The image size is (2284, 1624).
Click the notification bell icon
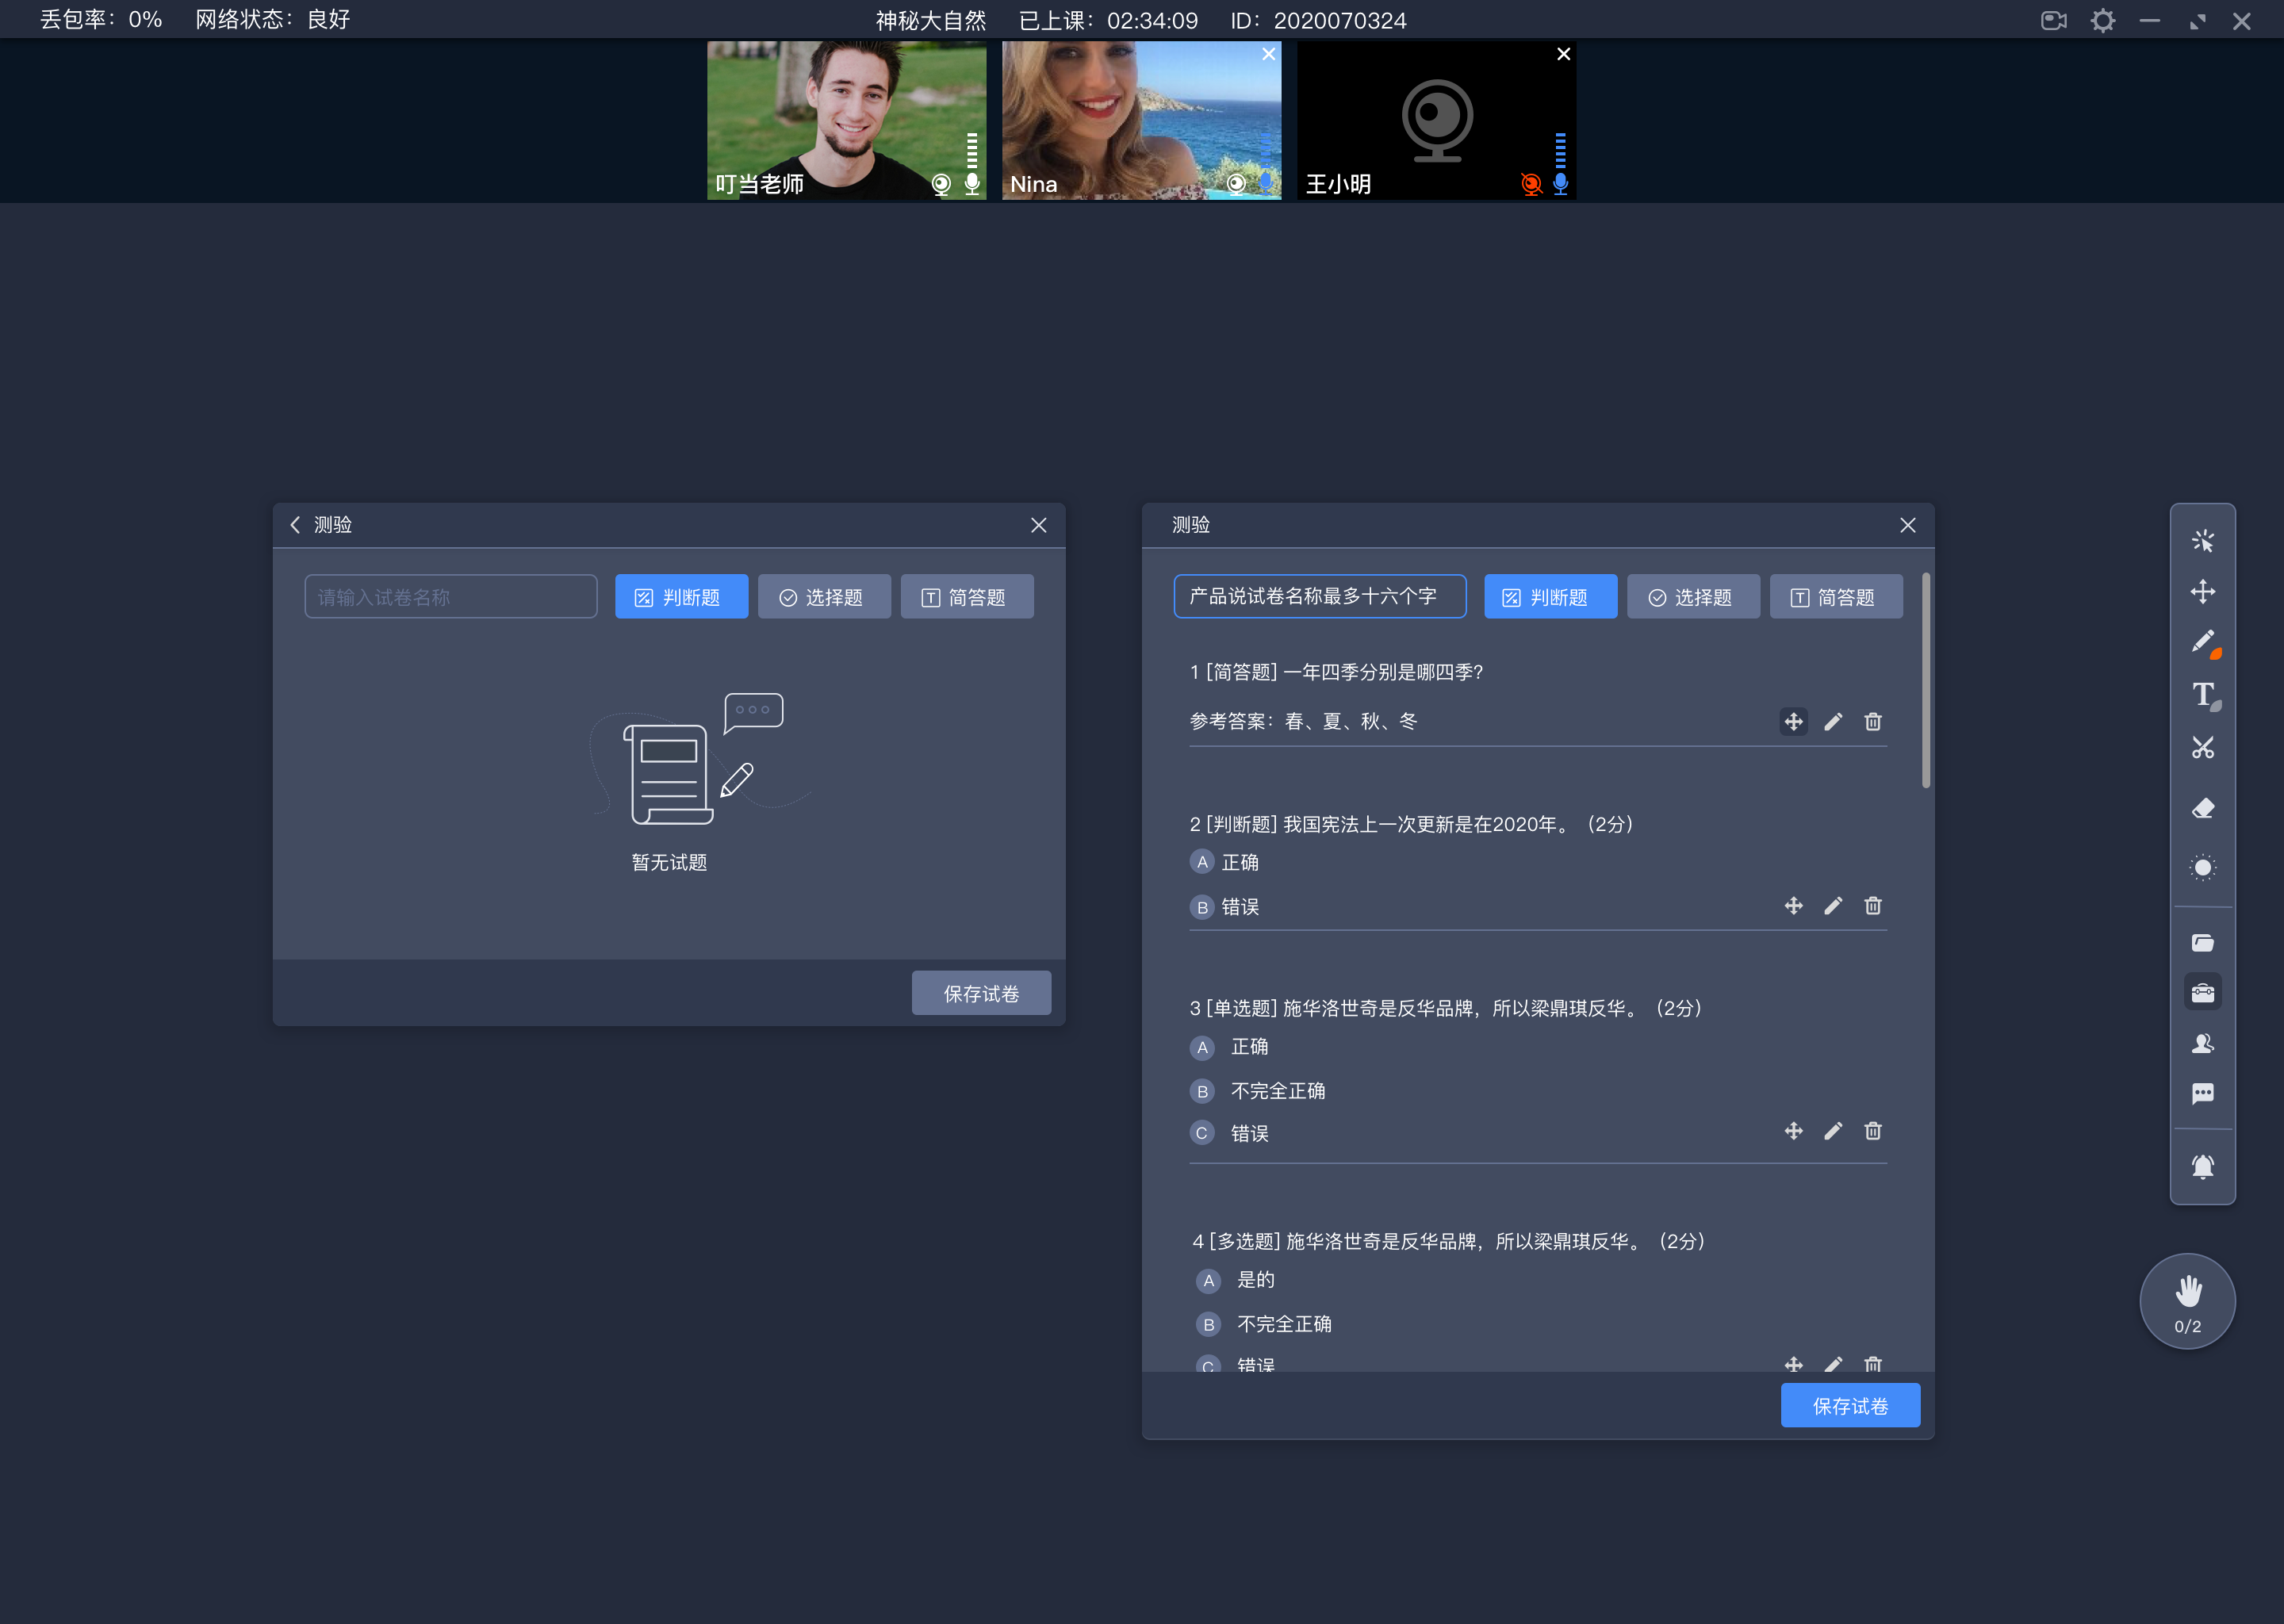coord(2202,1160)
